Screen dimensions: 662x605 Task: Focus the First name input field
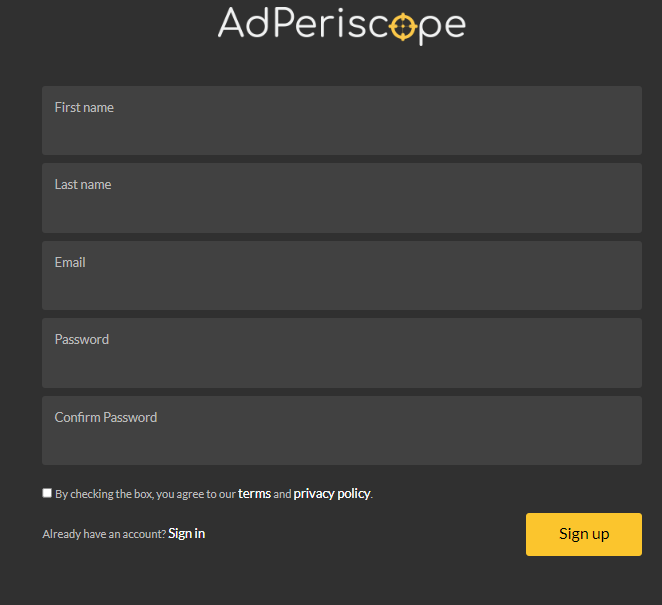coord(342,120)
